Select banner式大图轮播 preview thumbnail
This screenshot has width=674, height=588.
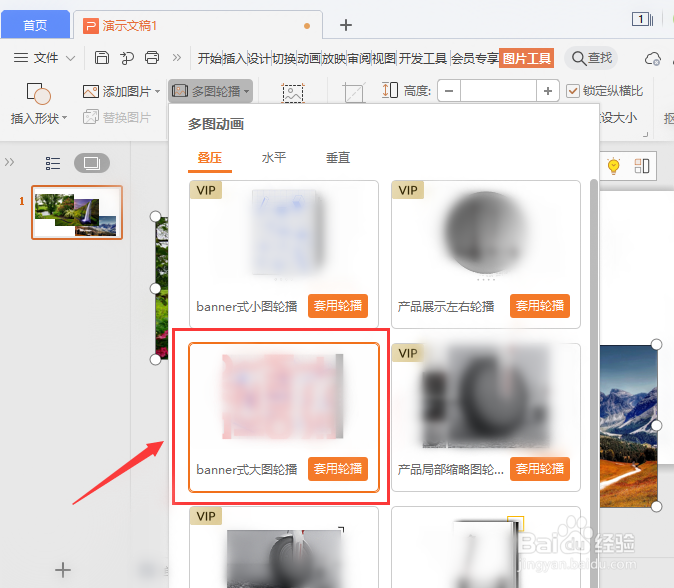283,396
